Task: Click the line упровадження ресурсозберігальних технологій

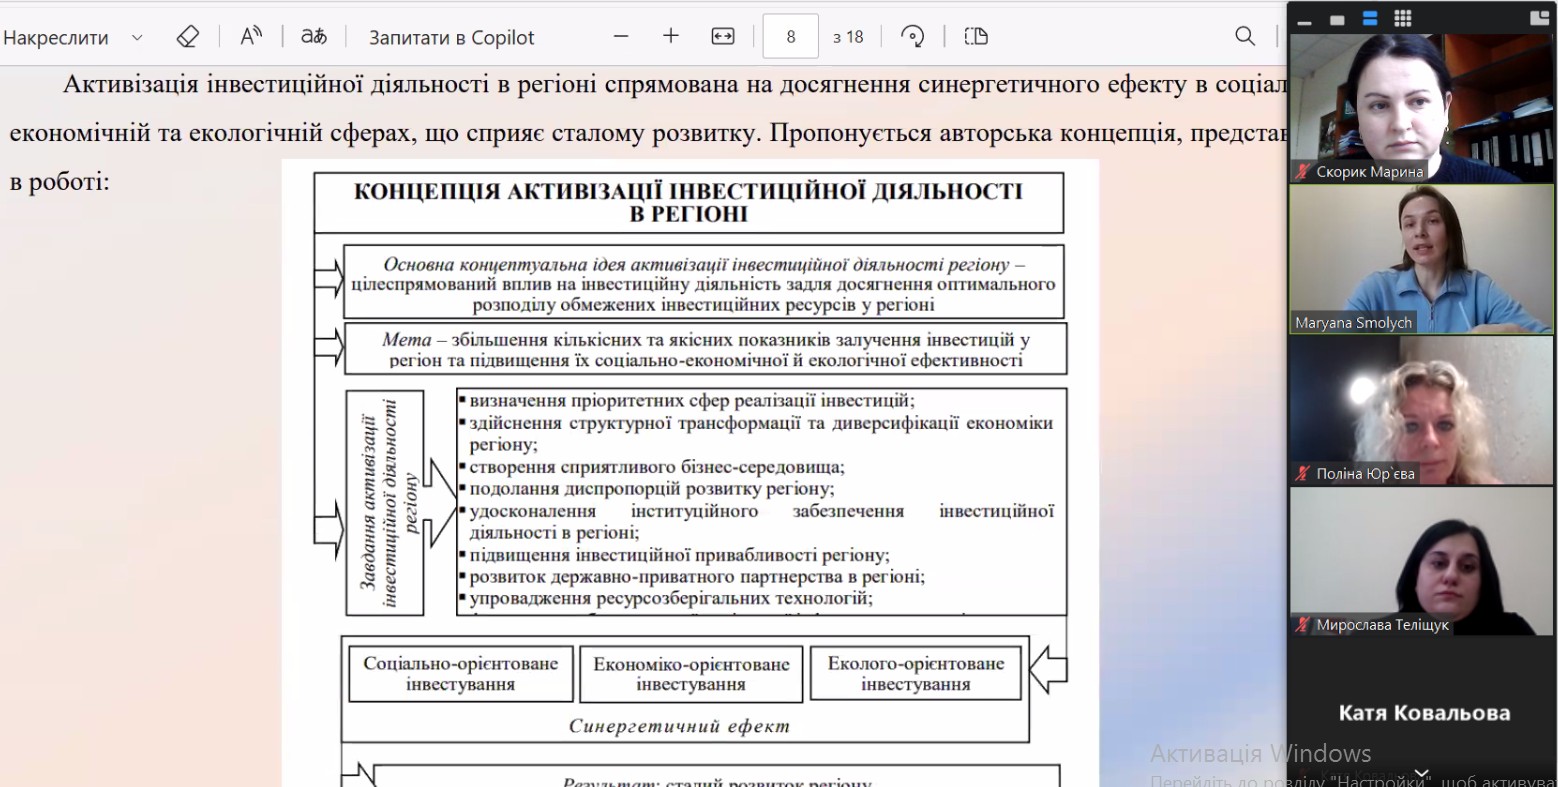Action: (671, 599)
